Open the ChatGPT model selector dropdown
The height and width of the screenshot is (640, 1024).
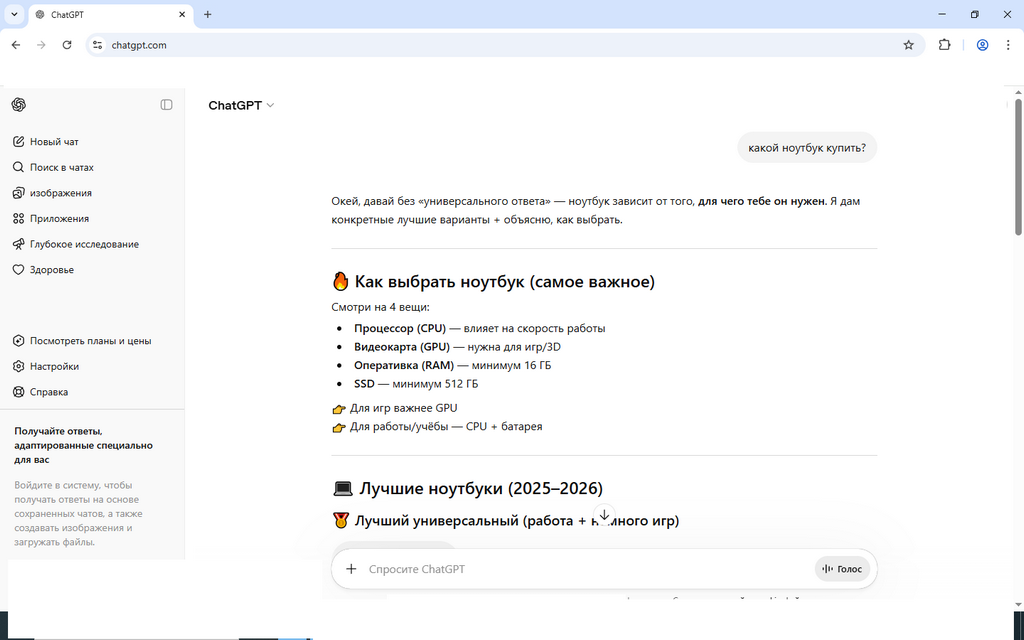point(241,106)
